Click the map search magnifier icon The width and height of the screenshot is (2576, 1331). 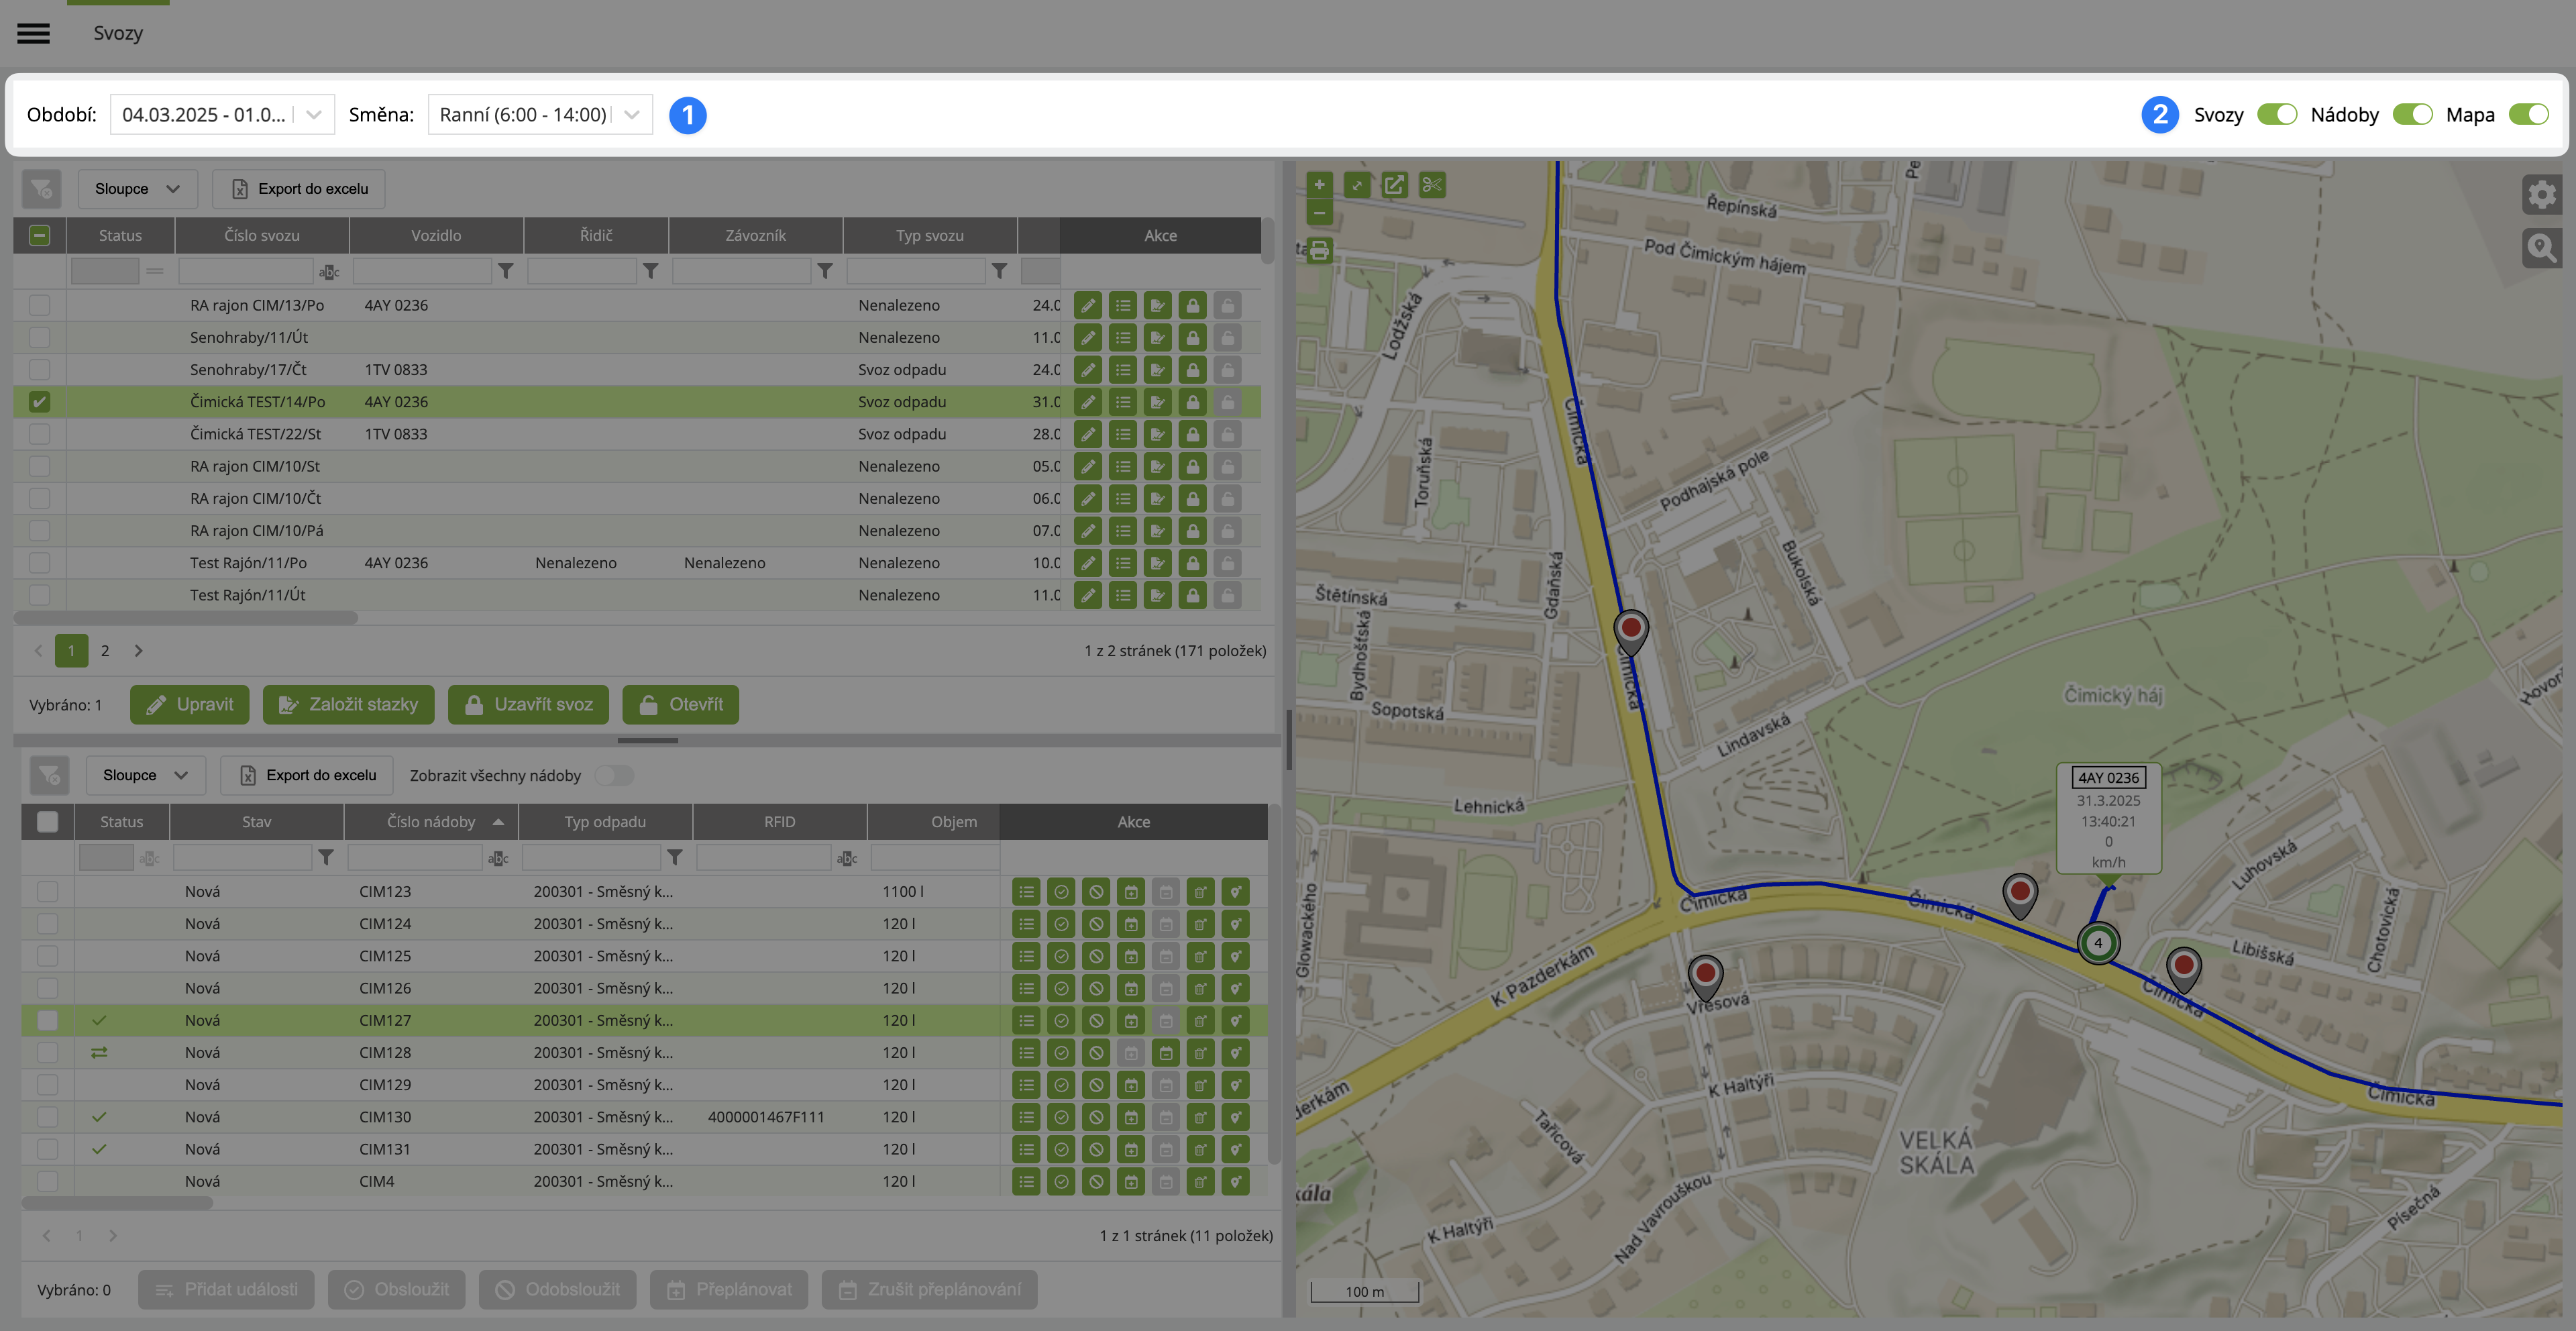[2541, 247]
